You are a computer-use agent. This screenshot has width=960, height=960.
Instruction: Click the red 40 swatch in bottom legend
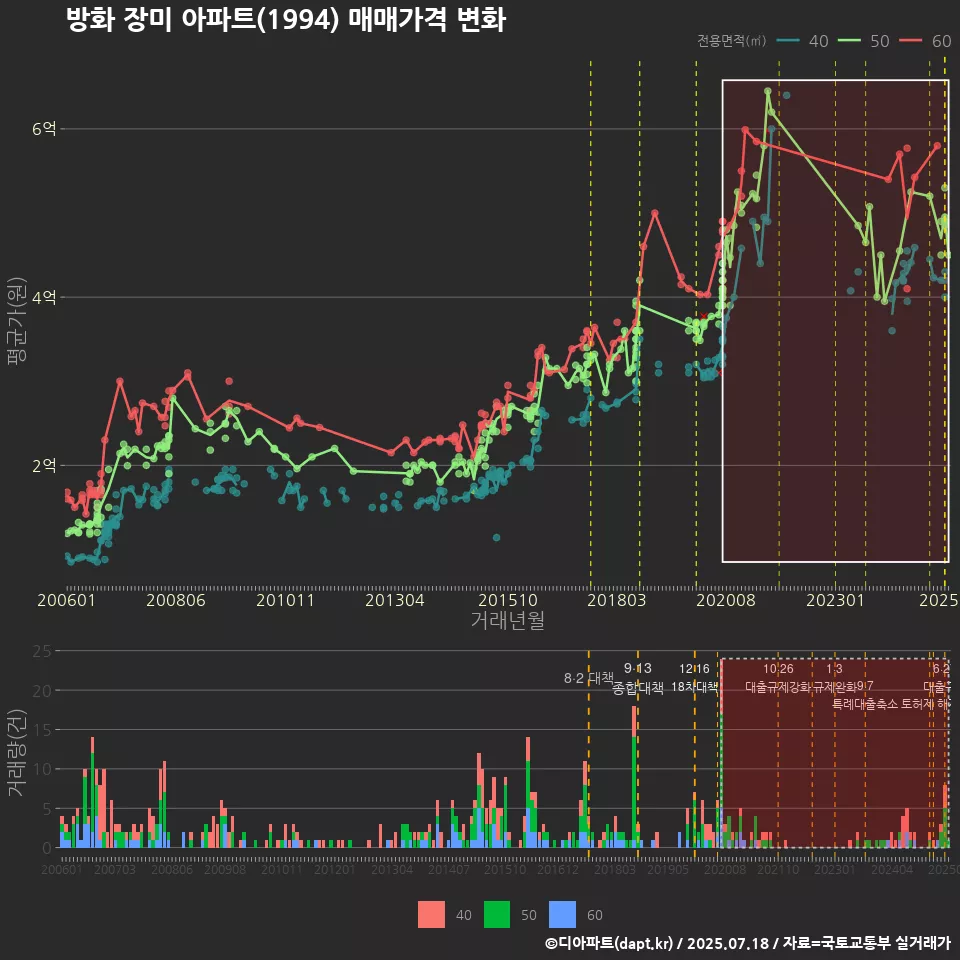pyautogui.click(x=431, y=915)
